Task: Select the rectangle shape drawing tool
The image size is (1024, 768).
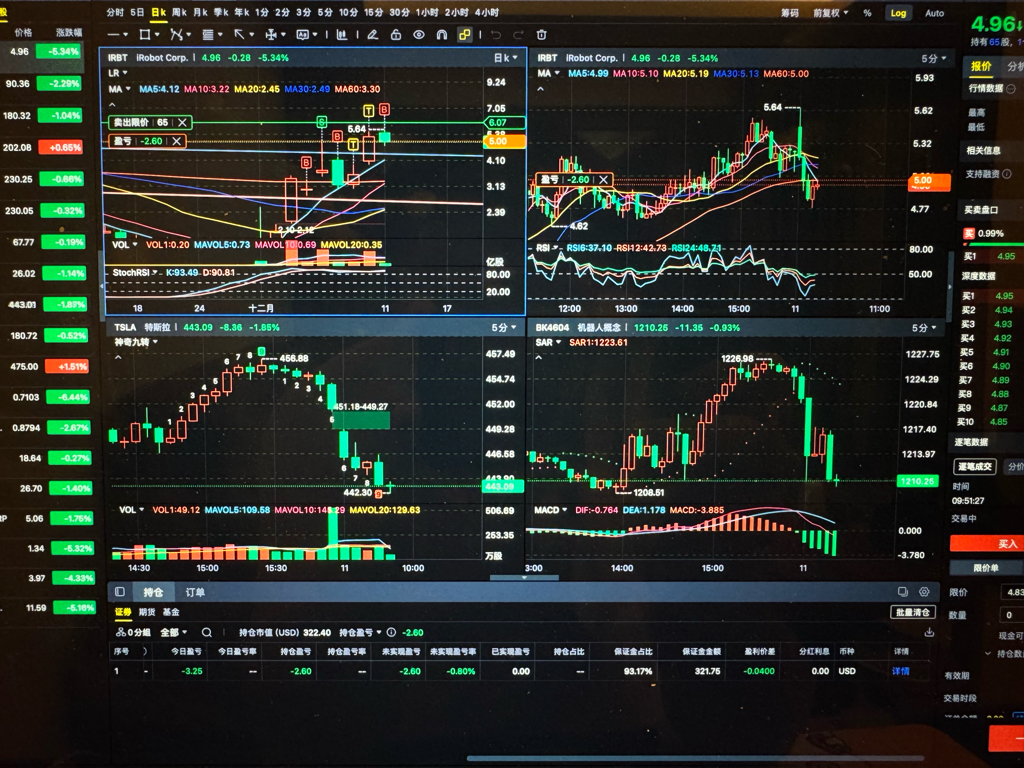Action: [145, 35]
